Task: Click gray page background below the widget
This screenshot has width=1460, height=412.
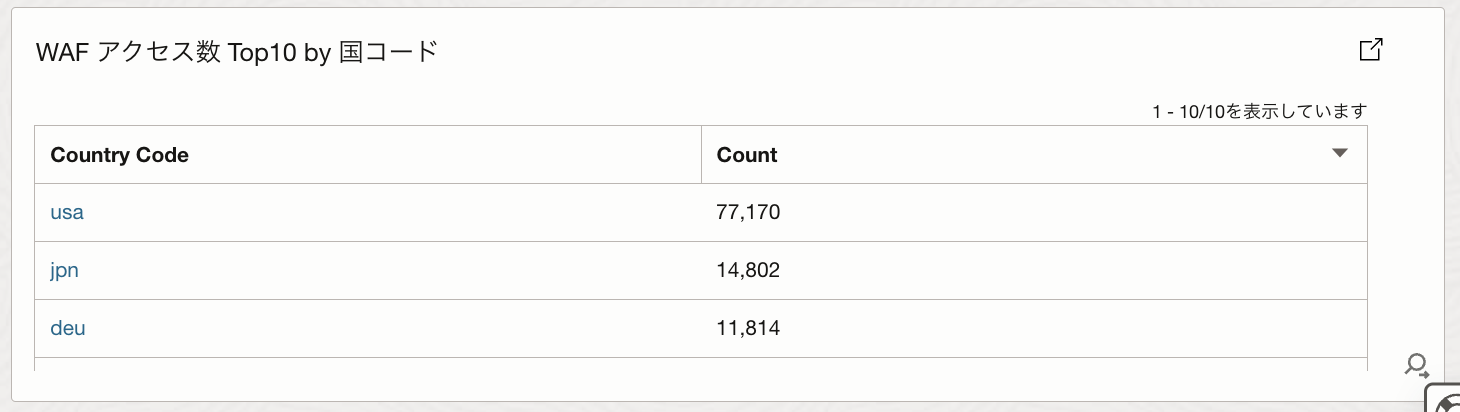Action: pos(700,407)
